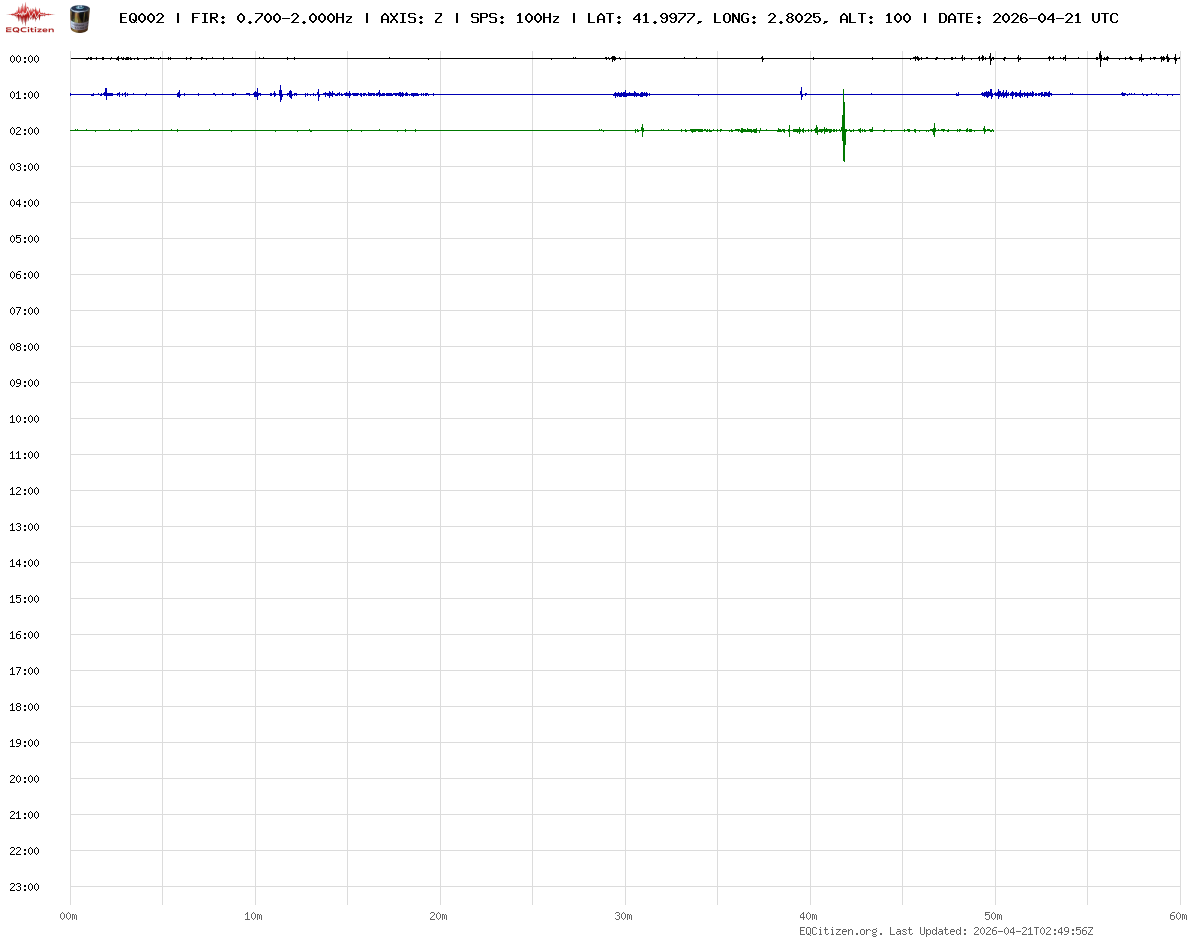Select the 02:00 hour row label

[24, 131]
